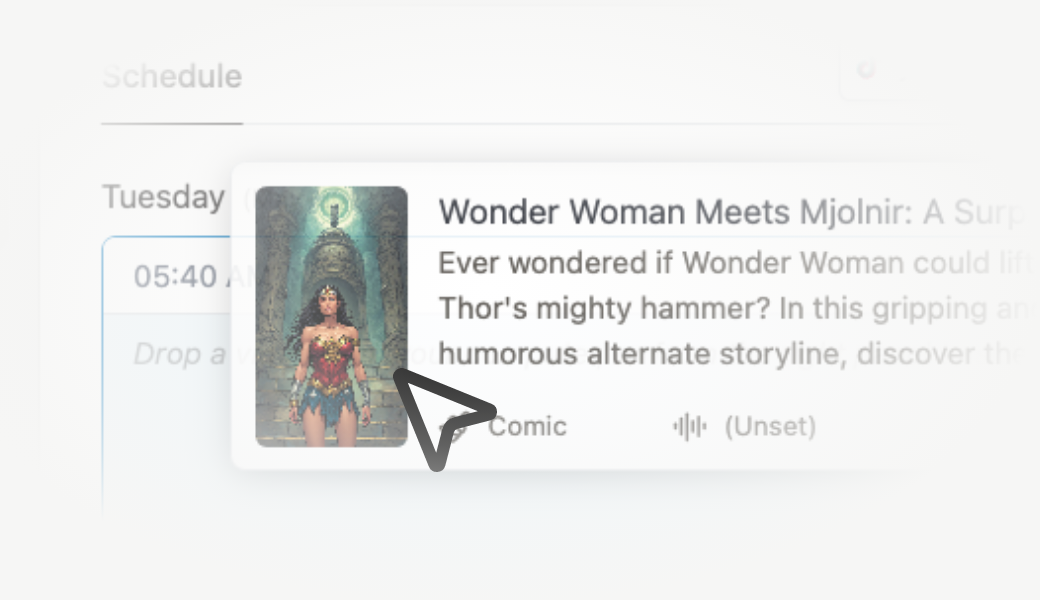This screenshot has width=1040, height=600.
Task: Select the Comic style label
Action: pos(528,426)
